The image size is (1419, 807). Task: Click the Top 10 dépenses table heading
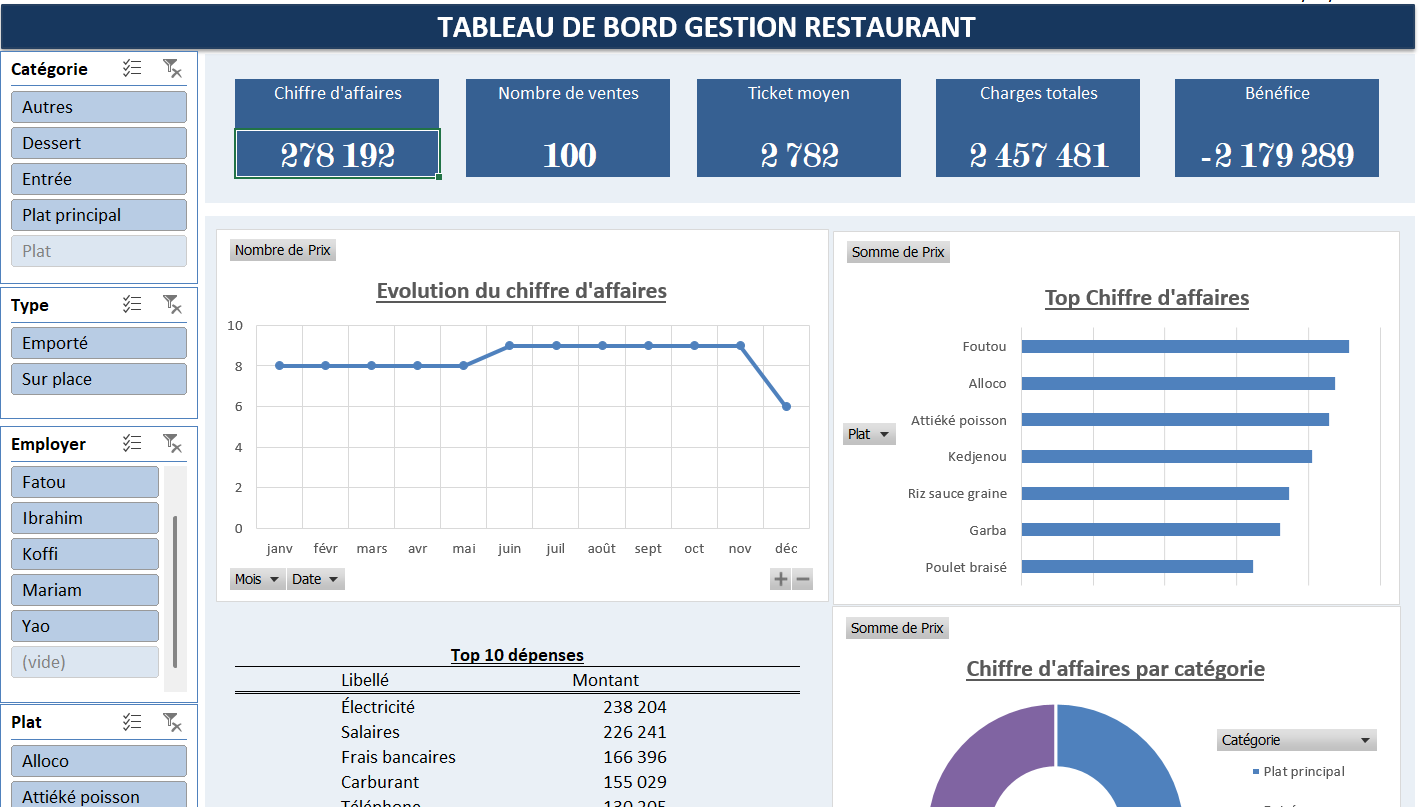pyautogui.click(x=517, y=656)
